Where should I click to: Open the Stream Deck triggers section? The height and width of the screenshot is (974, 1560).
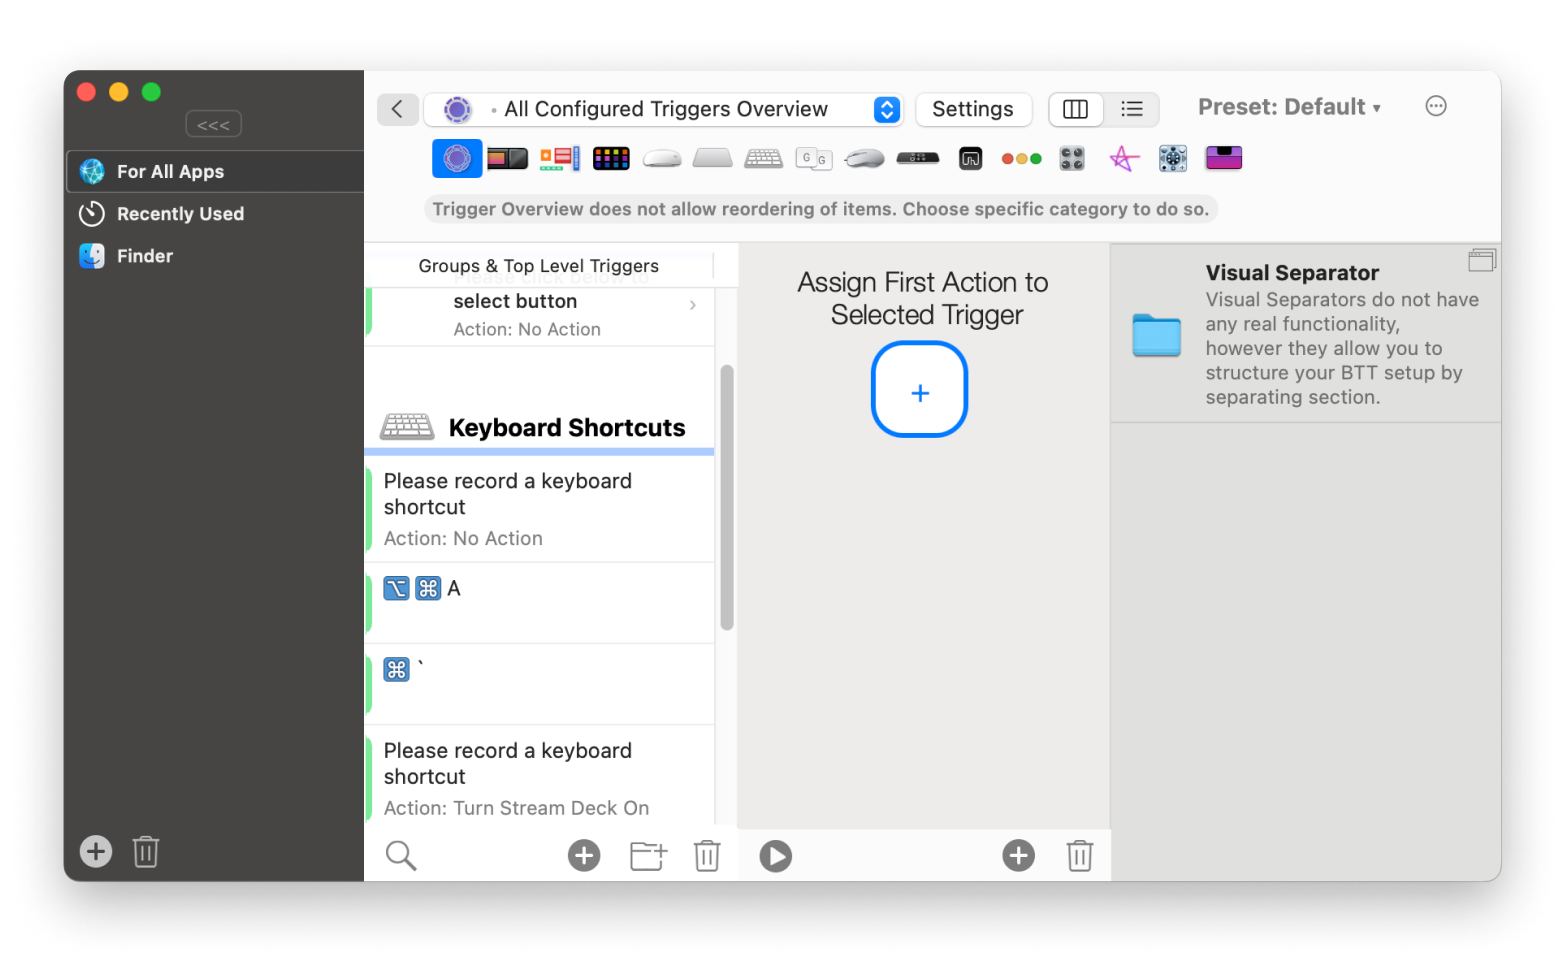[611, 158]
